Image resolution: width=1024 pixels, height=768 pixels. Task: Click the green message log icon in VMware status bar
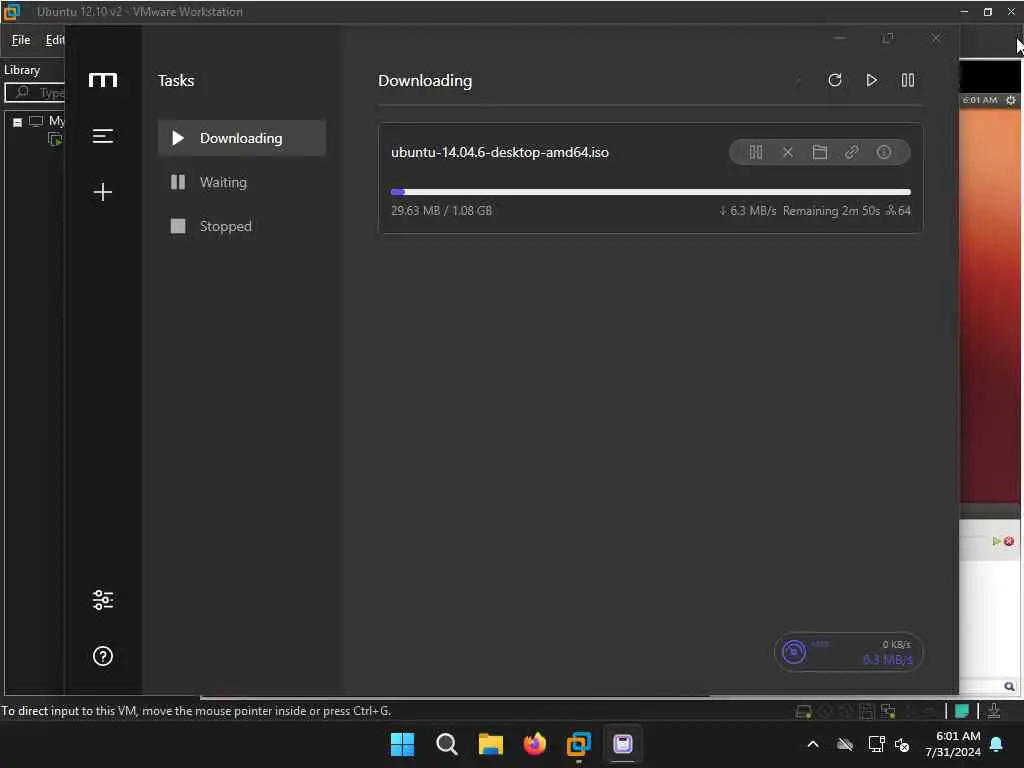pyautogui.click(x=961, y=711)
